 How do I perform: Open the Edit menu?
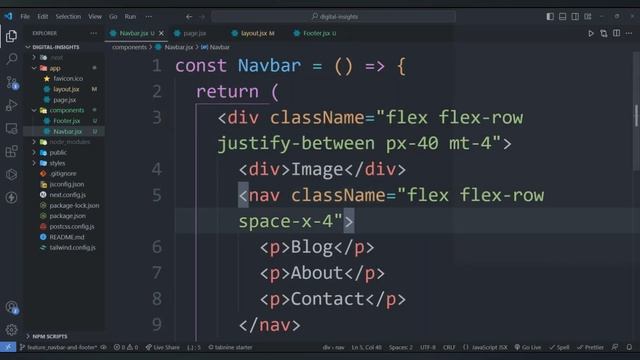pyautogui.click(x=42, y=17)
